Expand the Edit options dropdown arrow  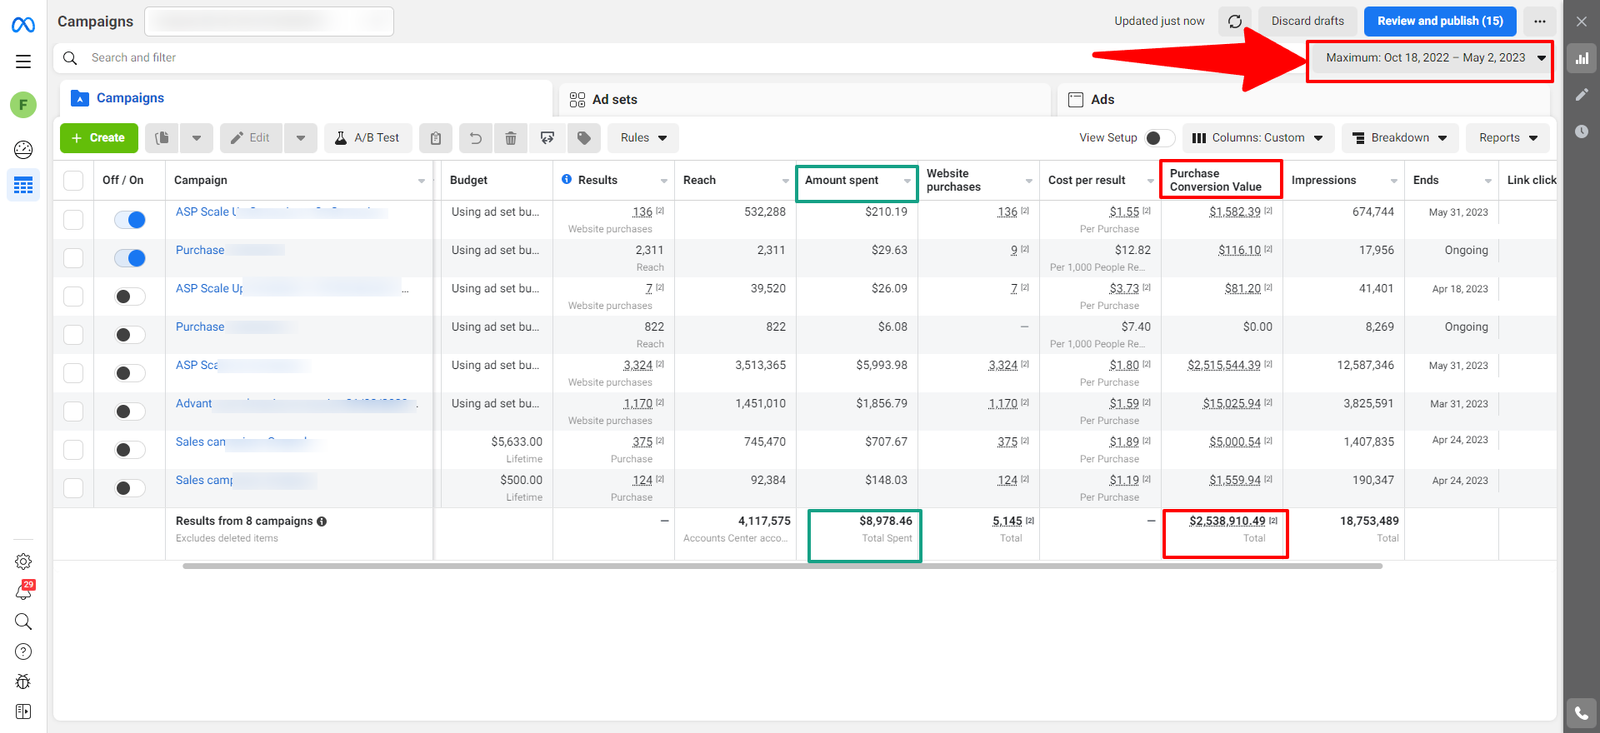(x=301, y=138)
